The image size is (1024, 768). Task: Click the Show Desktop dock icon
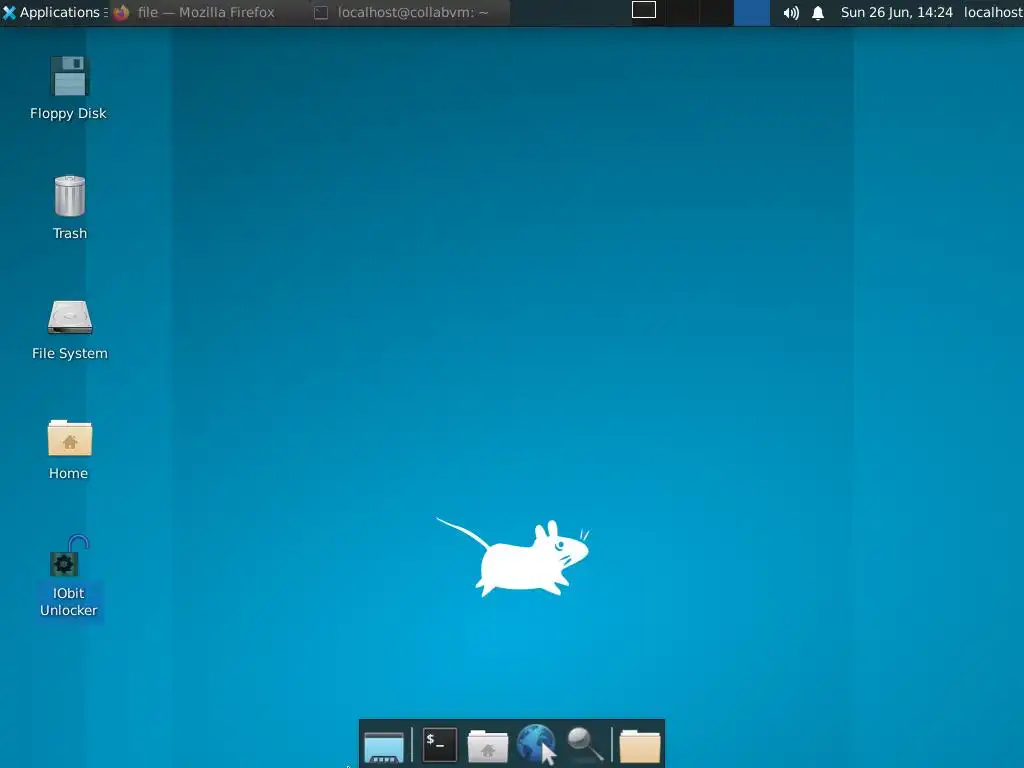tap(384, 746)
